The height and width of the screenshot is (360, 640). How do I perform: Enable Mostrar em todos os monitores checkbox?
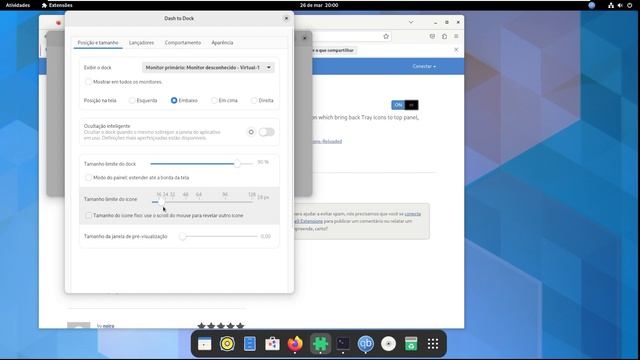pyautogui.click(x=89, y=82)
